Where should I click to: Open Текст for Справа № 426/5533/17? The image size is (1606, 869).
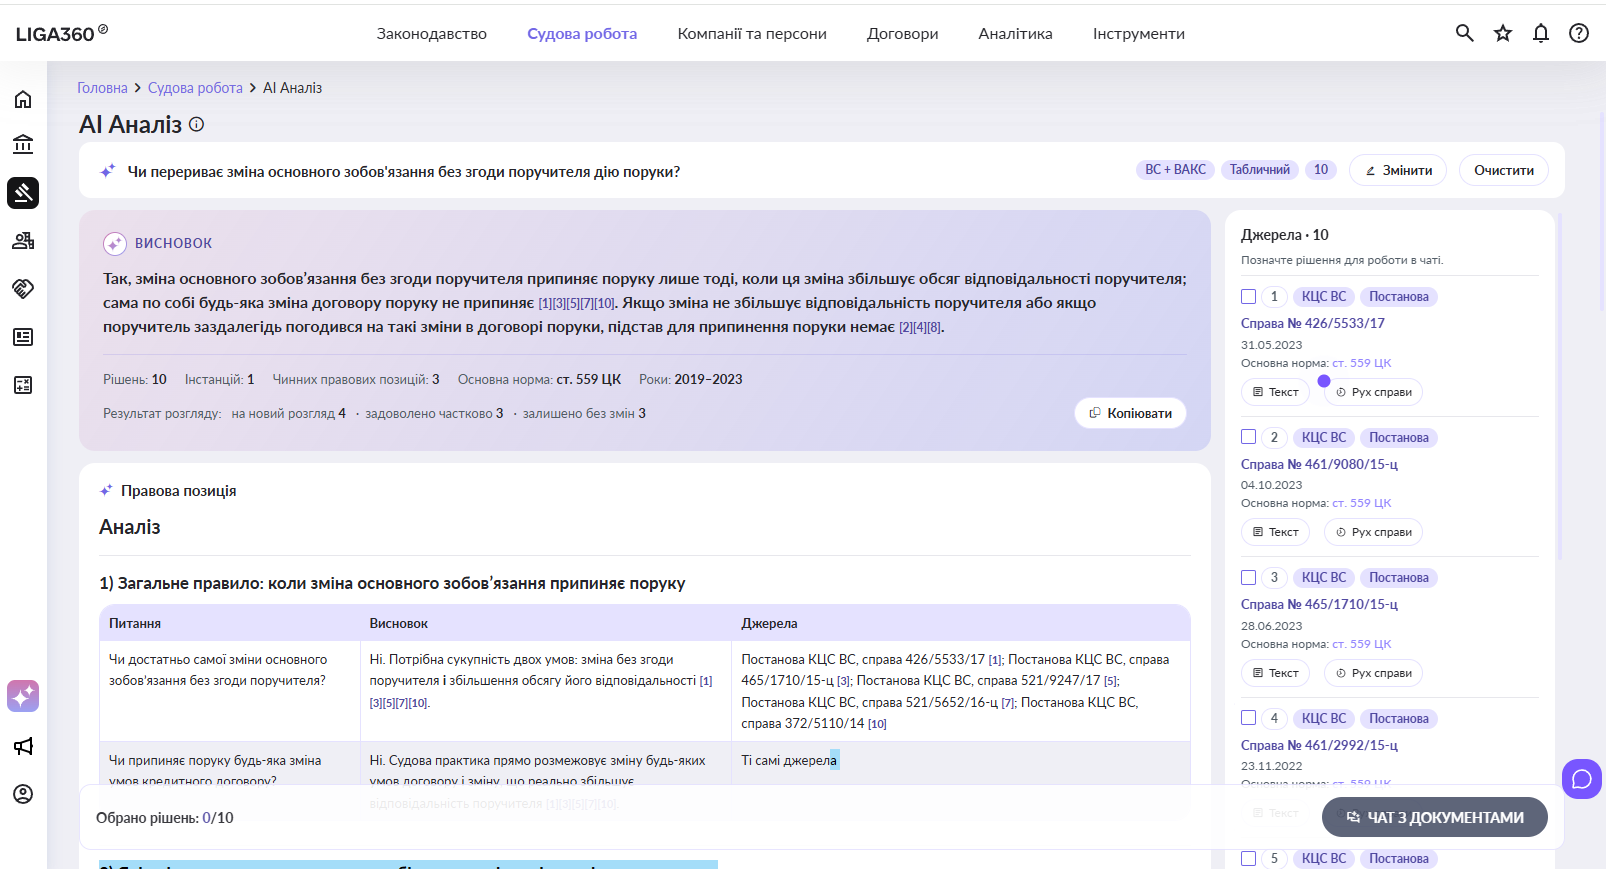pyautogui.click(x=1275, y=392)
